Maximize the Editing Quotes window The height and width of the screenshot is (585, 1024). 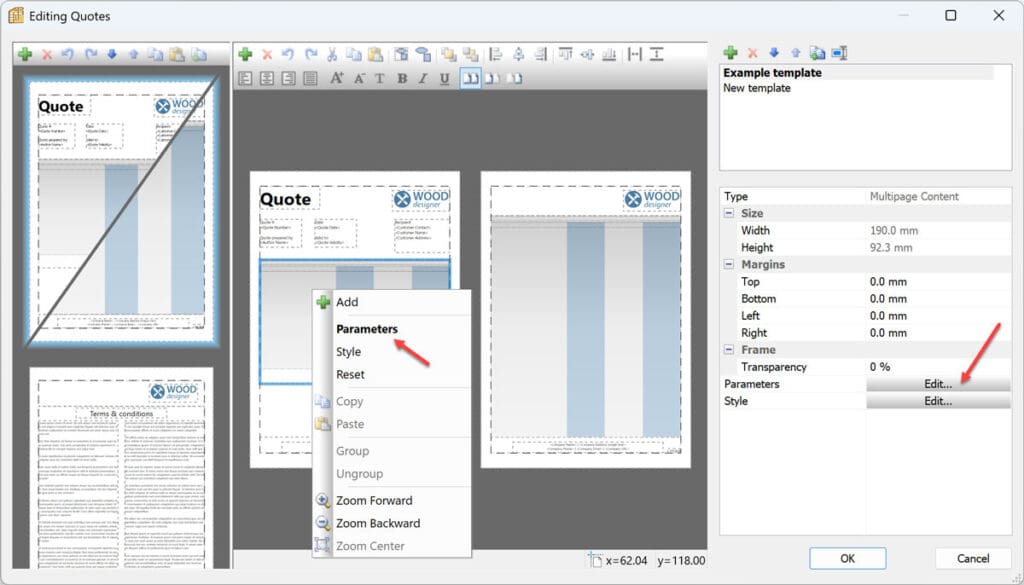pos(951,16)
